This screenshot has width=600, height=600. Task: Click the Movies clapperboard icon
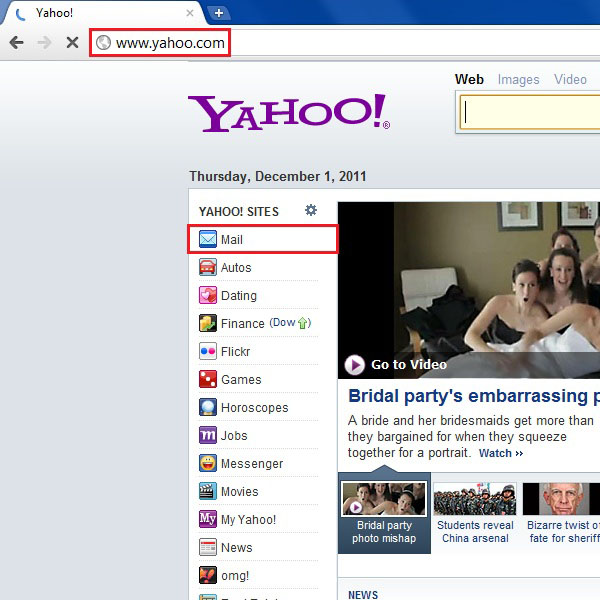pyautogui.click(x=208, y=491)
